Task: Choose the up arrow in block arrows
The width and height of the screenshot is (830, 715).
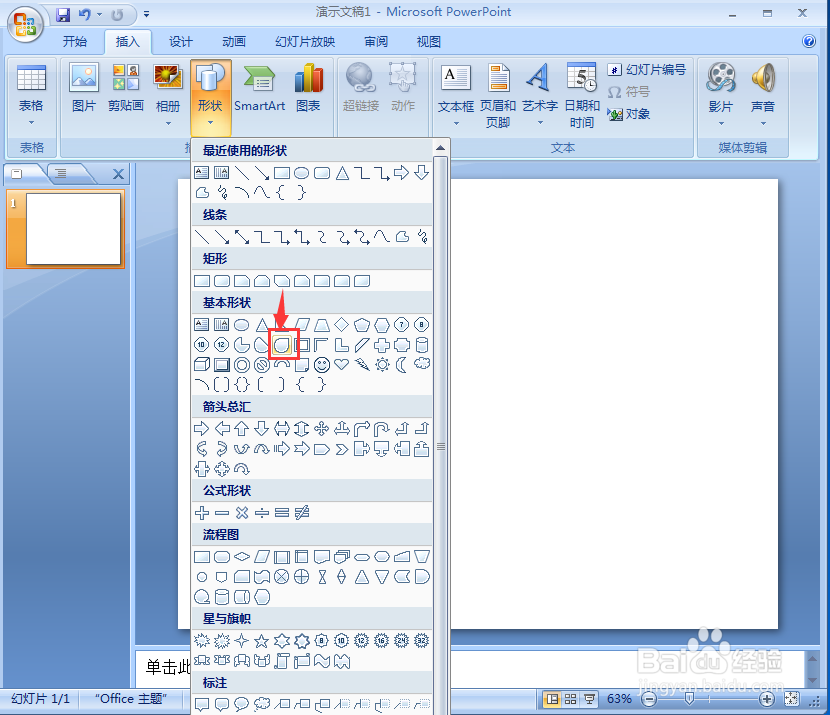Action: 242,428
